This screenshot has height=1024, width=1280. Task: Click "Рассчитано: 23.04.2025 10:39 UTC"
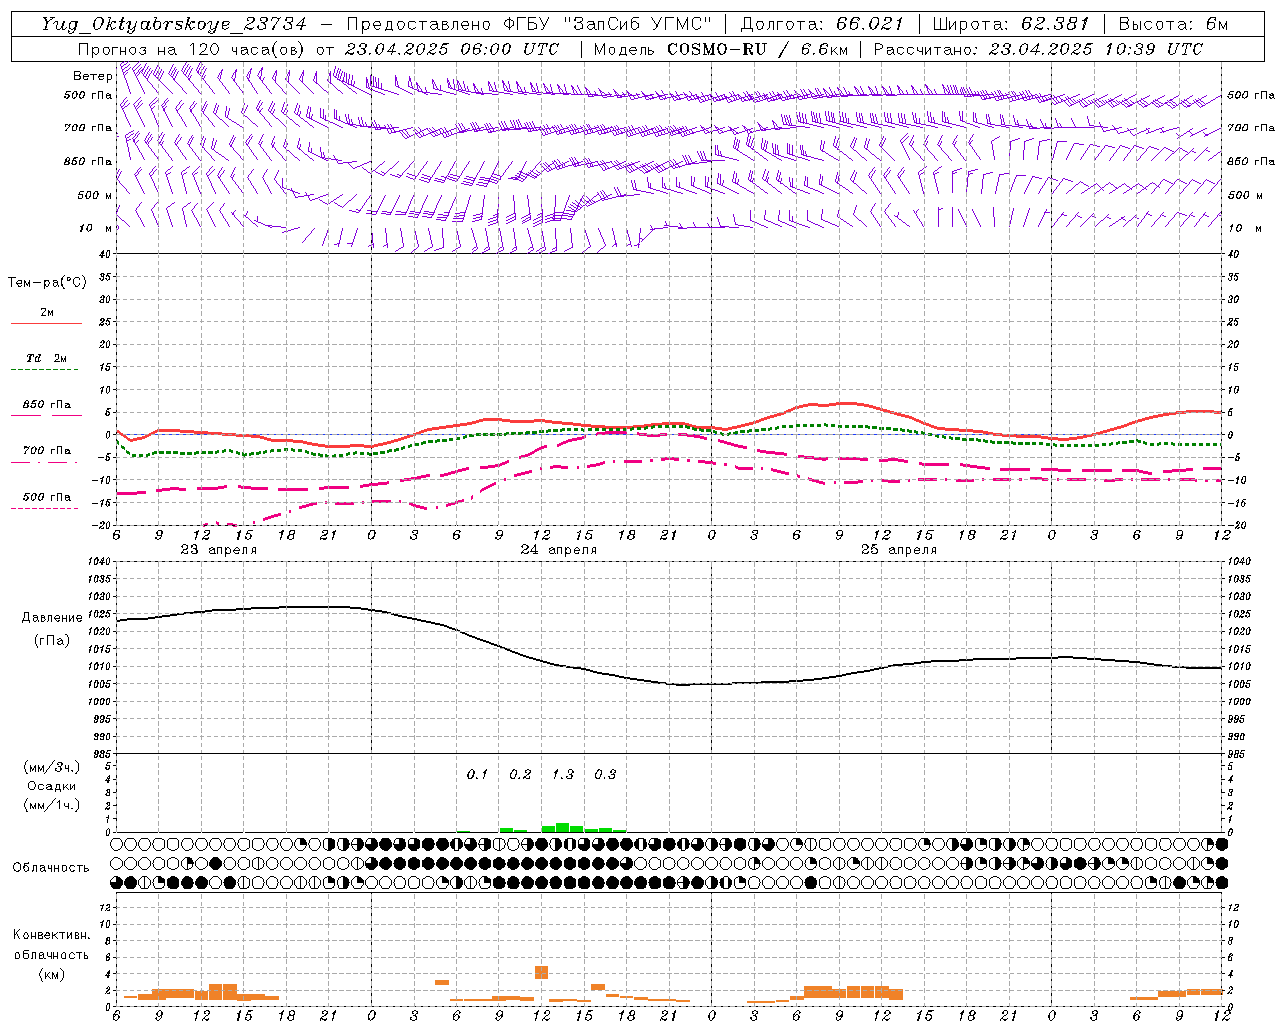coord(1038,49)
